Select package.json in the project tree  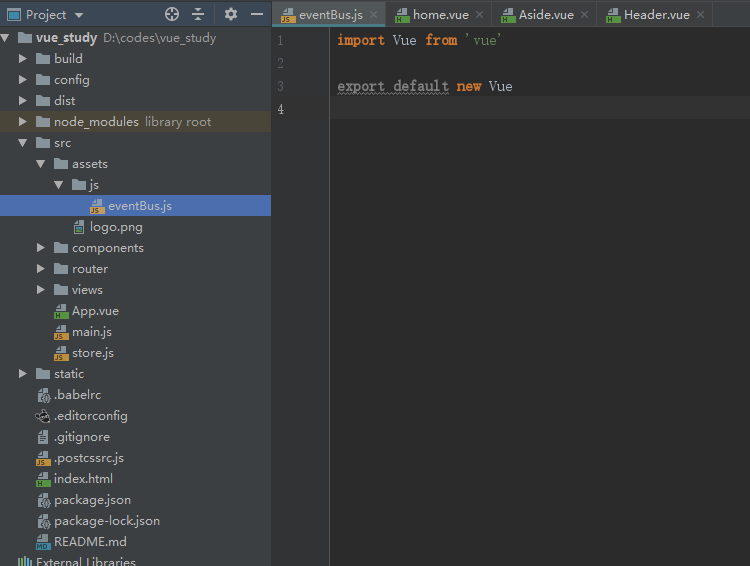[x=92, y=500]
